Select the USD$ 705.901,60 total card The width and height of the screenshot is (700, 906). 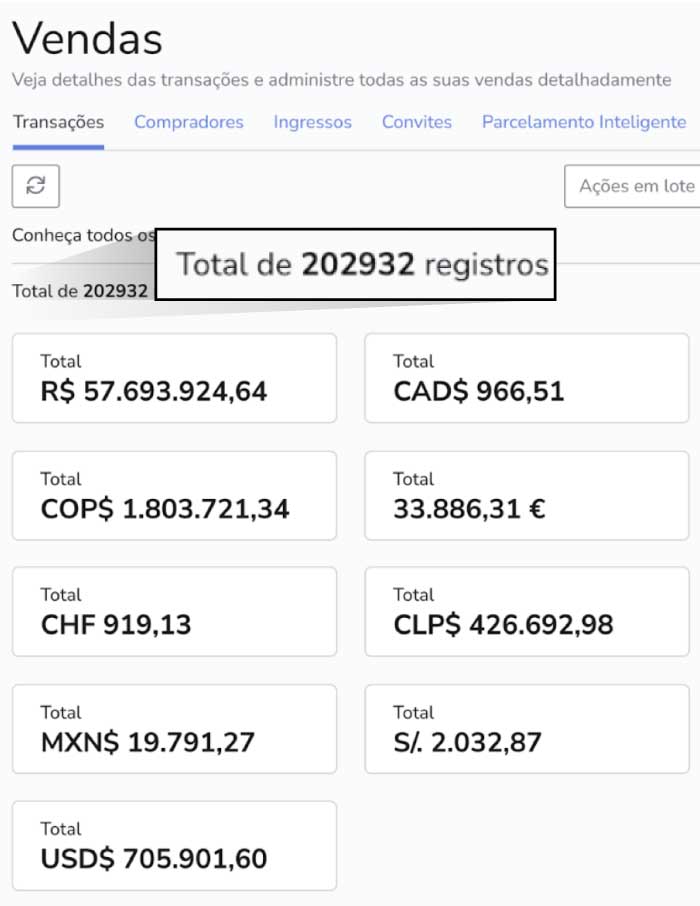(174, 846)
